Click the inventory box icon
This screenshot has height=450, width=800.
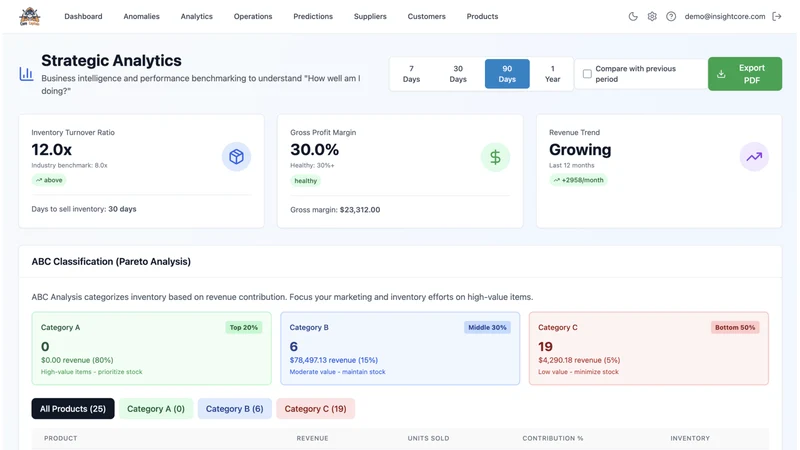point(236,157)
